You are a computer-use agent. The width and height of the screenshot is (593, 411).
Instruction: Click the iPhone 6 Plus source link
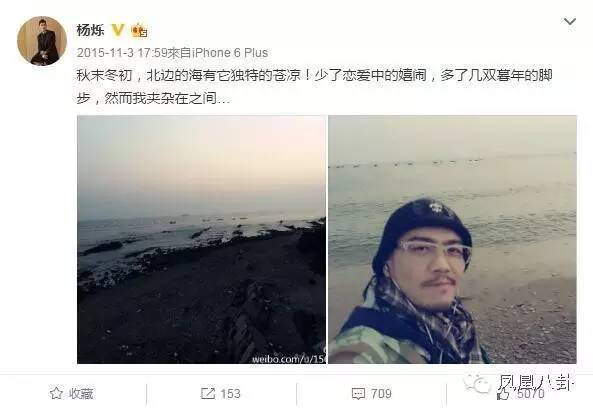click(230, 53)
